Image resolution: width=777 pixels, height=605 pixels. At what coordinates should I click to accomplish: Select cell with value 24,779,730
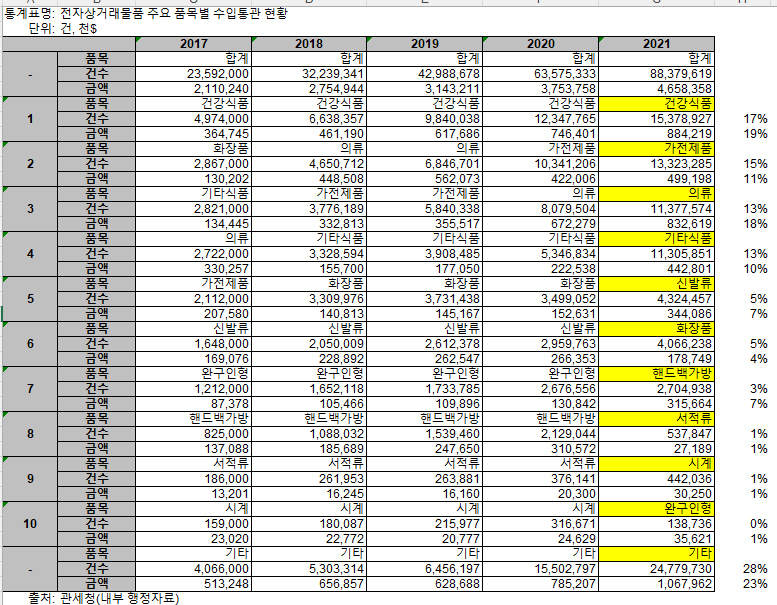click(x=657, y=568)
